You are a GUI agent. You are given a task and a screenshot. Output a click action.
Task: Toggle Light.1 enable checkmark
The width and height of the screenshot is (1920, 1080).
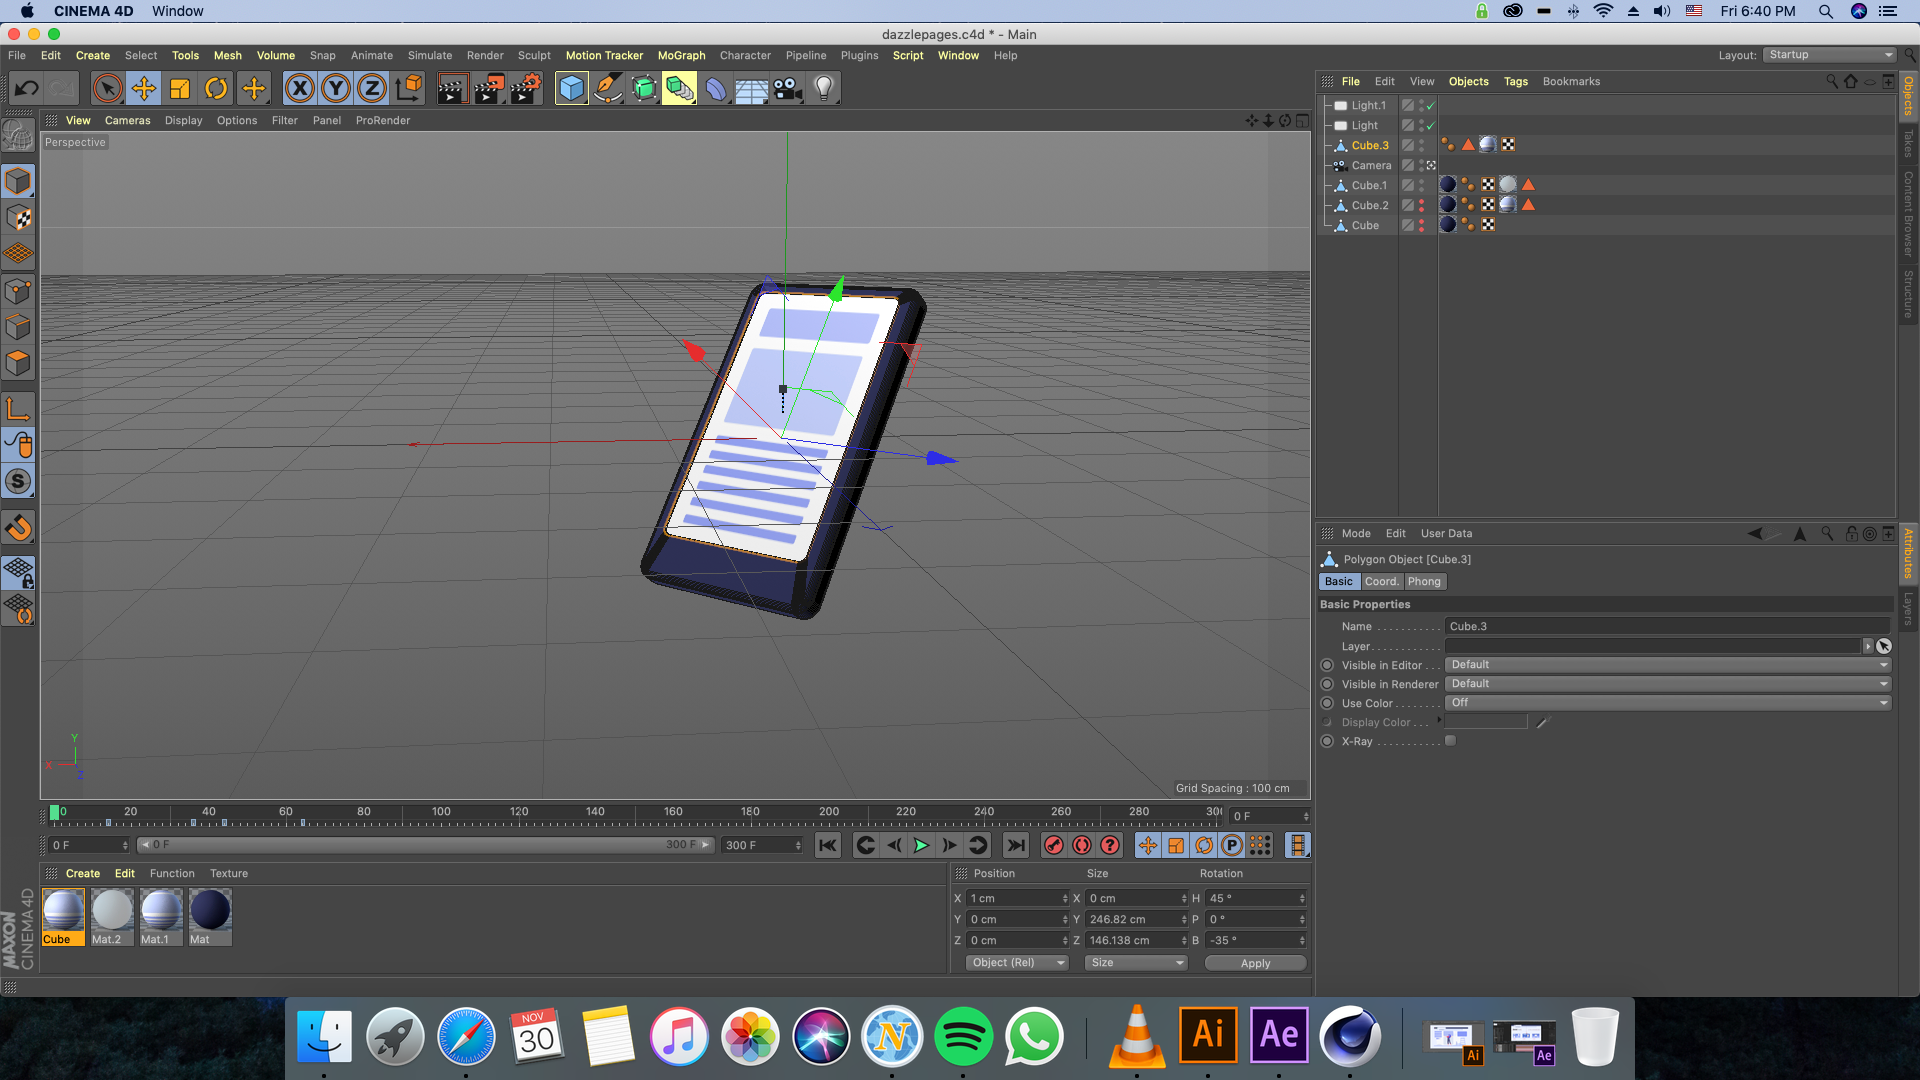click(x=1431, y=106)
